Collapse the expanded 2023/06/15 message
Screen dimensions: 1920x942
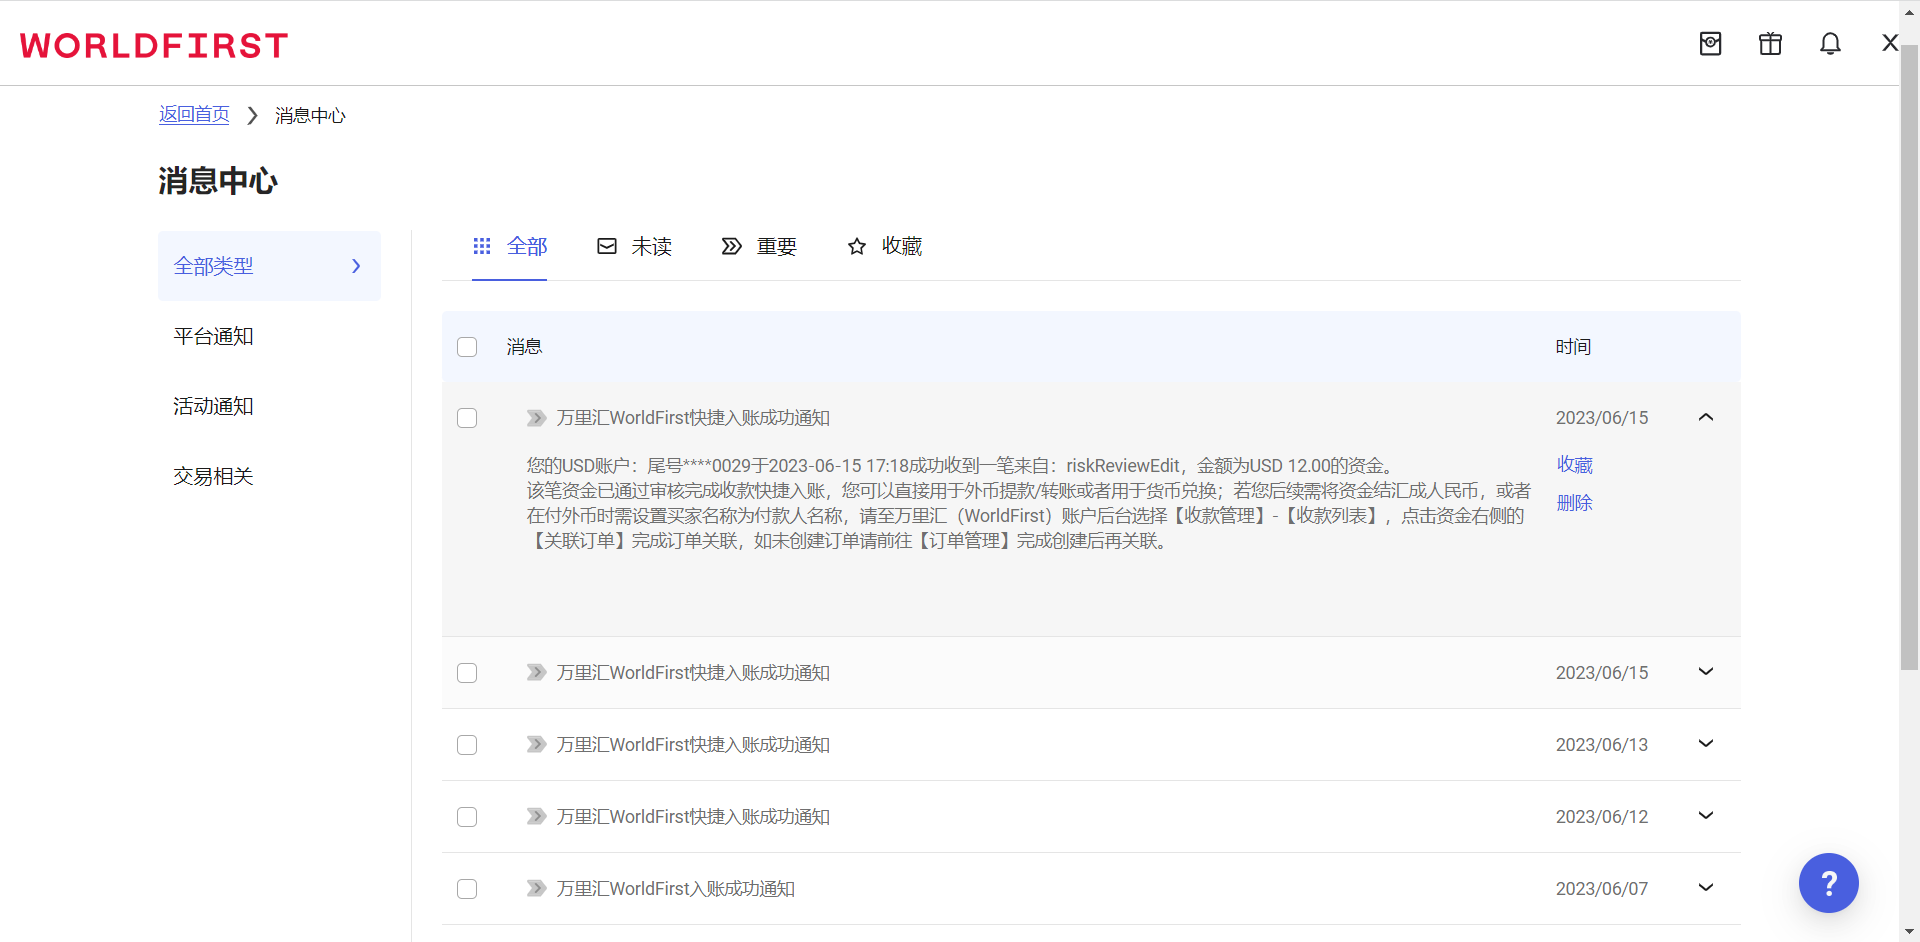click(x=1706, y=417)
